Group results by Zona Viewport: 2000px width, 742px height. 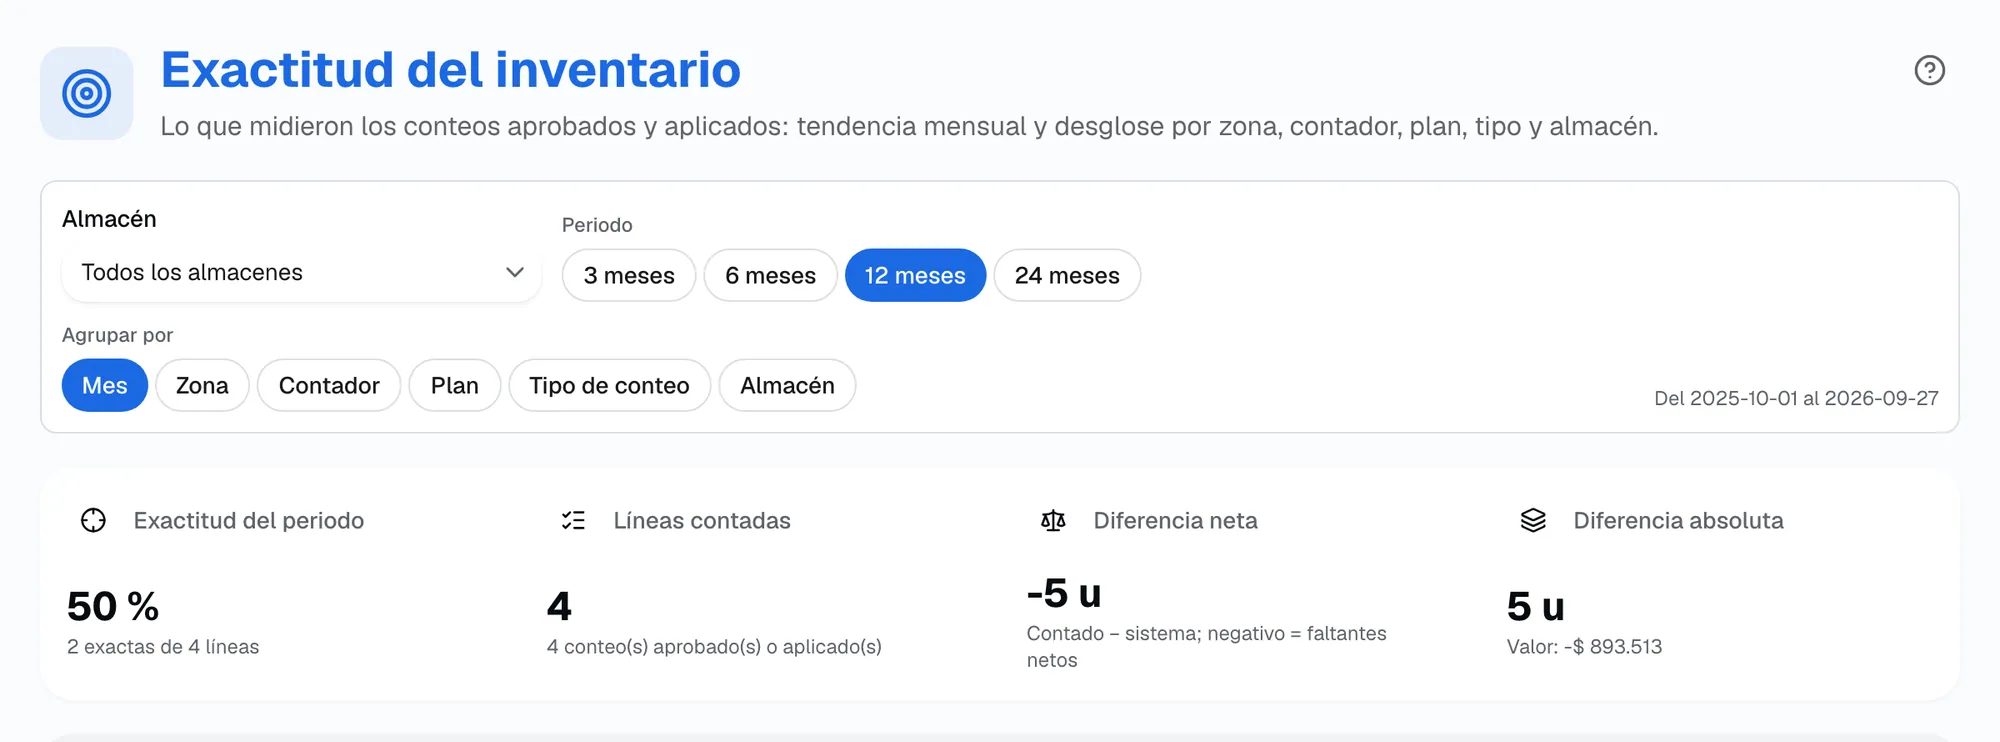[202, 385]
